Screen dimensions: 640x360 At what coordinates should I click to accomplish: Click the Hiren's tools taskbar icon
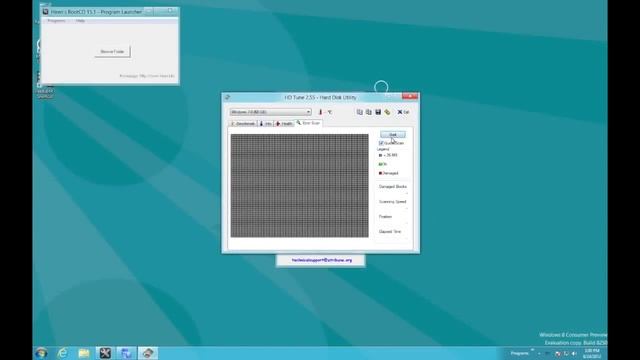click(105, 353)
